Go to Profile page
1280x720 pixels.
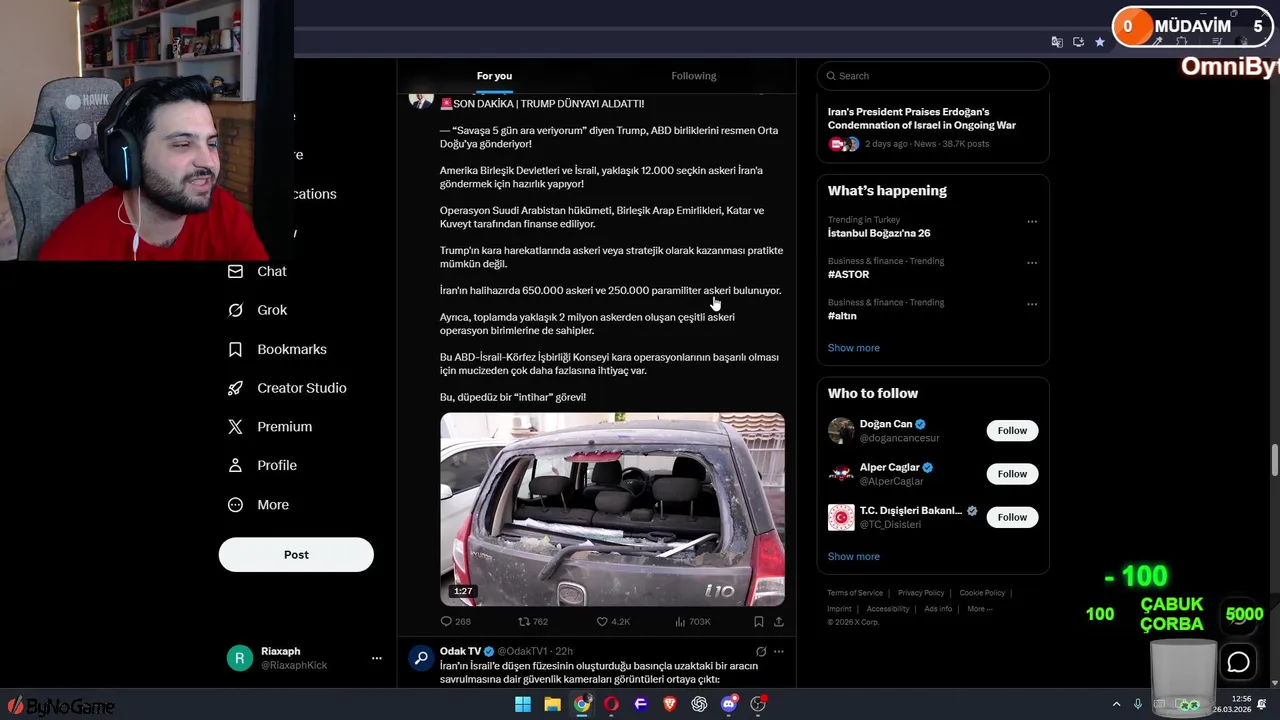click(x=262, y=465)
